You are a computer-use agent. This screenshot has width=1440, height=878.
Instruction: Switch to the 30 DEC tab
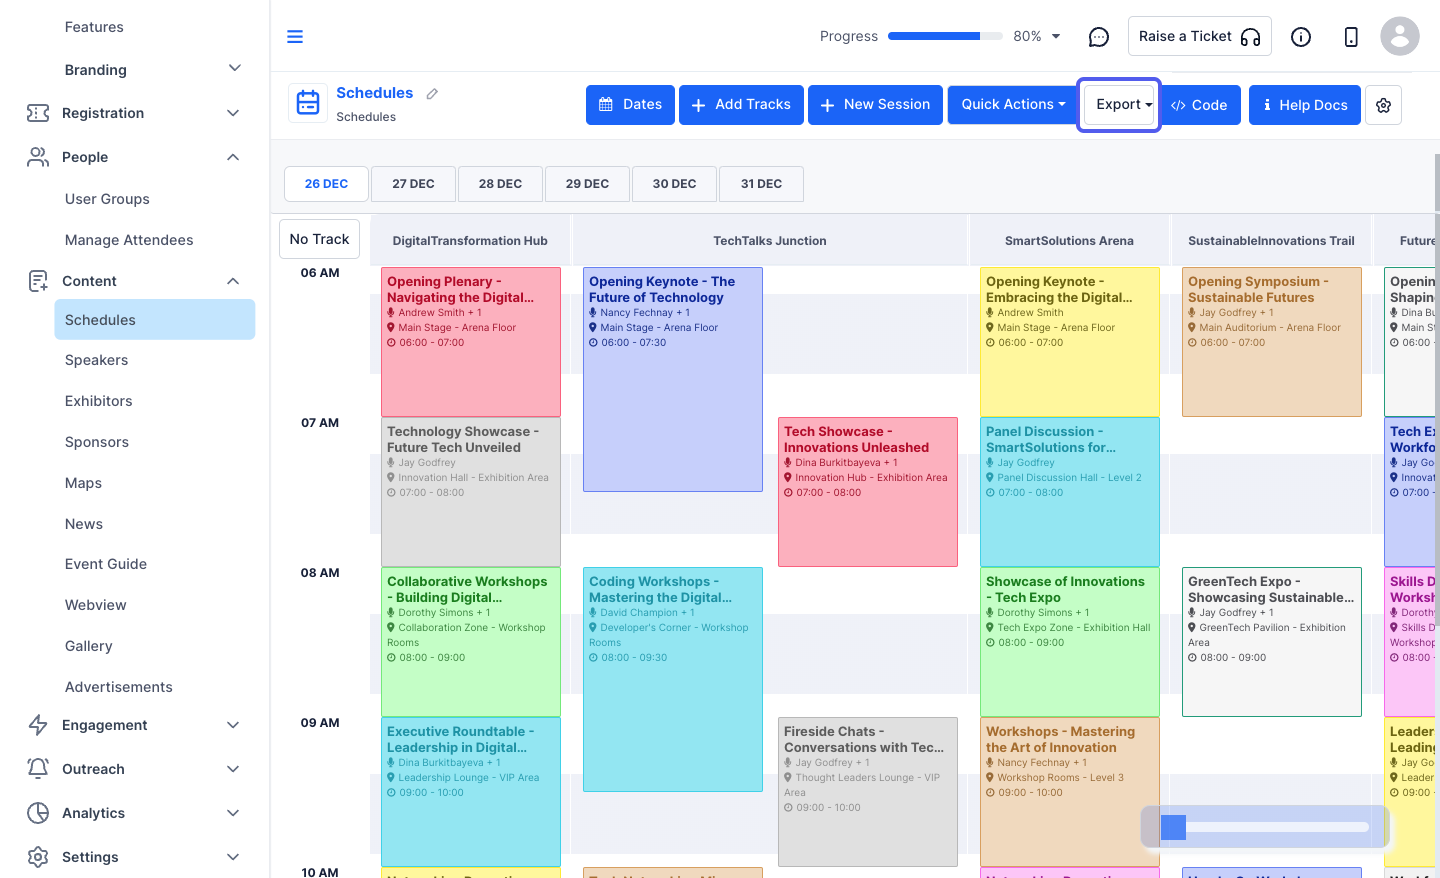(x=674, y=184)
